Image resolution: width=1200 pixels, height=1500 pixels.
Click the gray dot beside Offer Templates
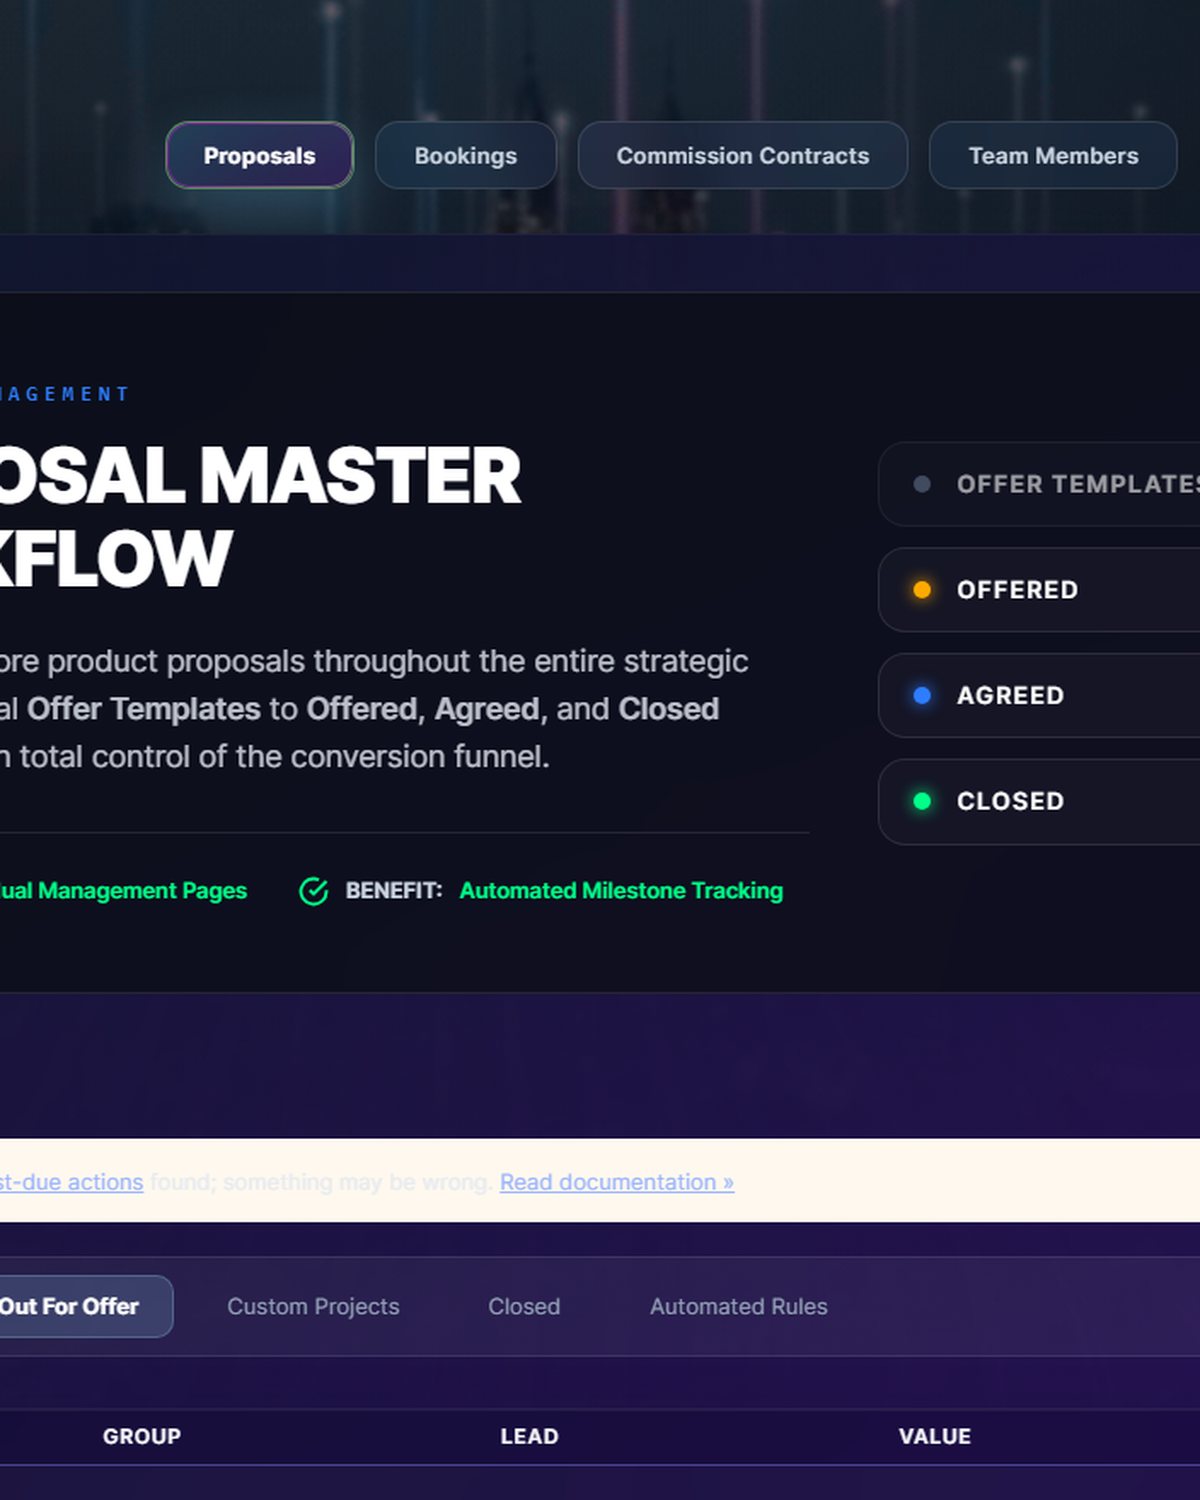[x=922, y=484]
